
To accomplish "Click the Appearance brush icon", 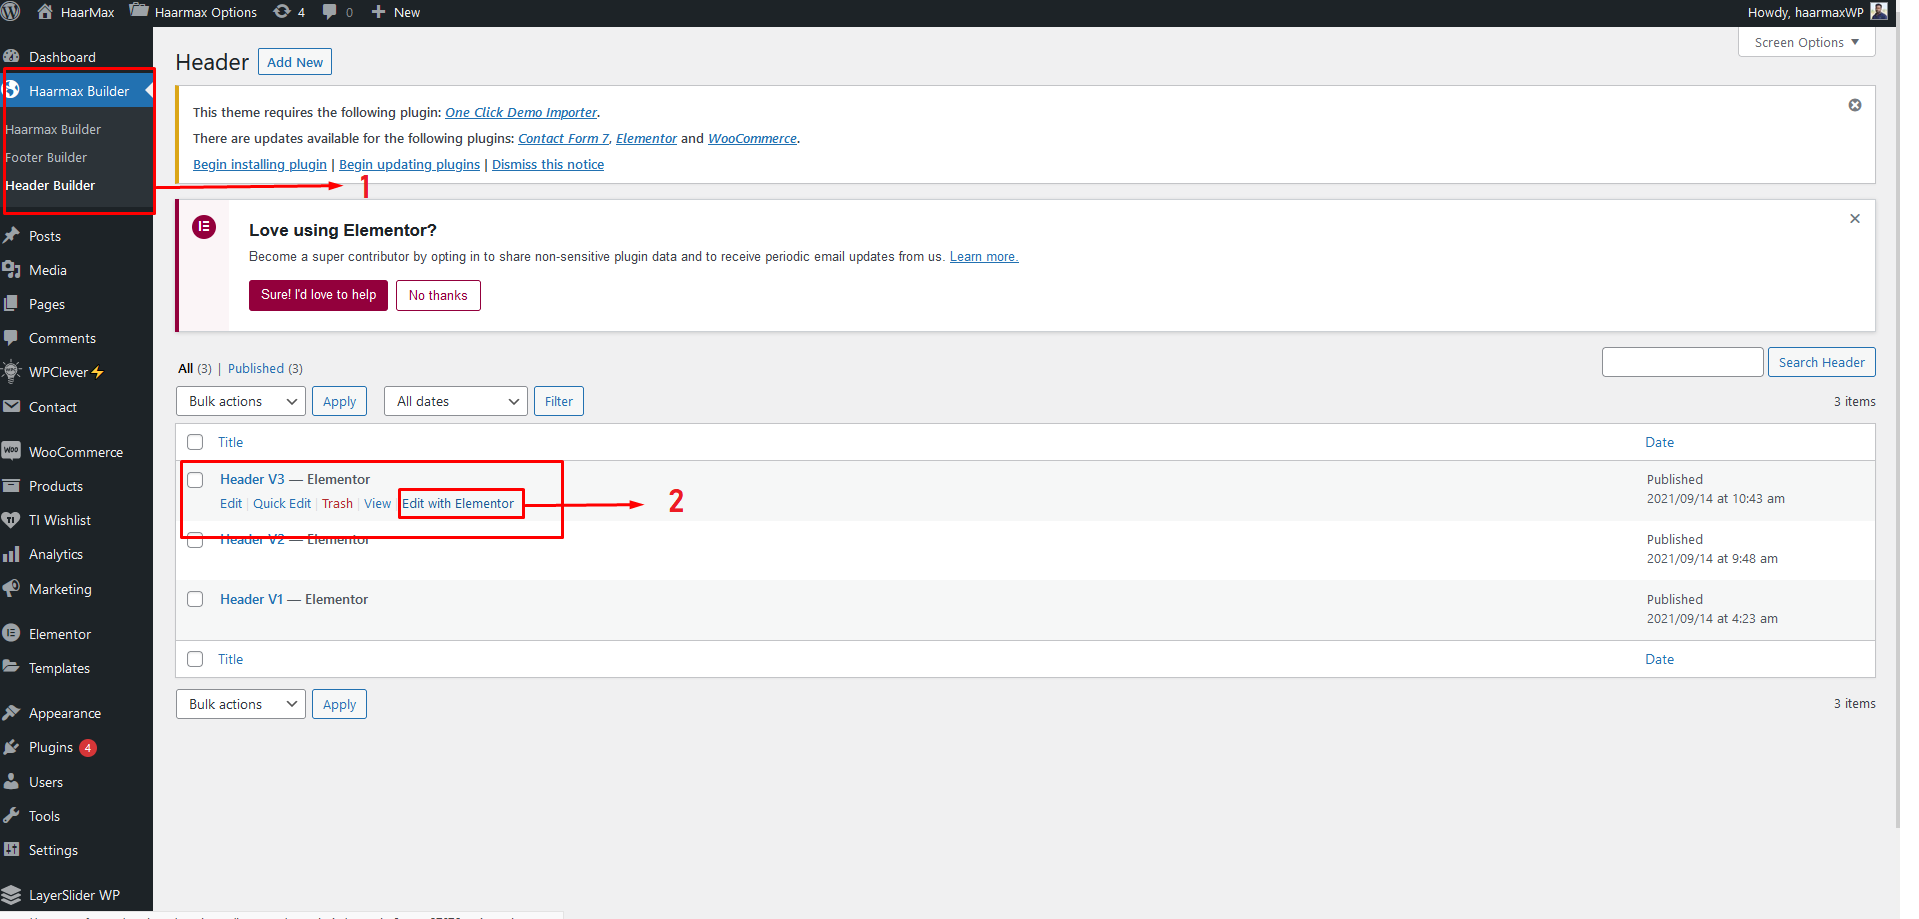I will pos(12,712).
